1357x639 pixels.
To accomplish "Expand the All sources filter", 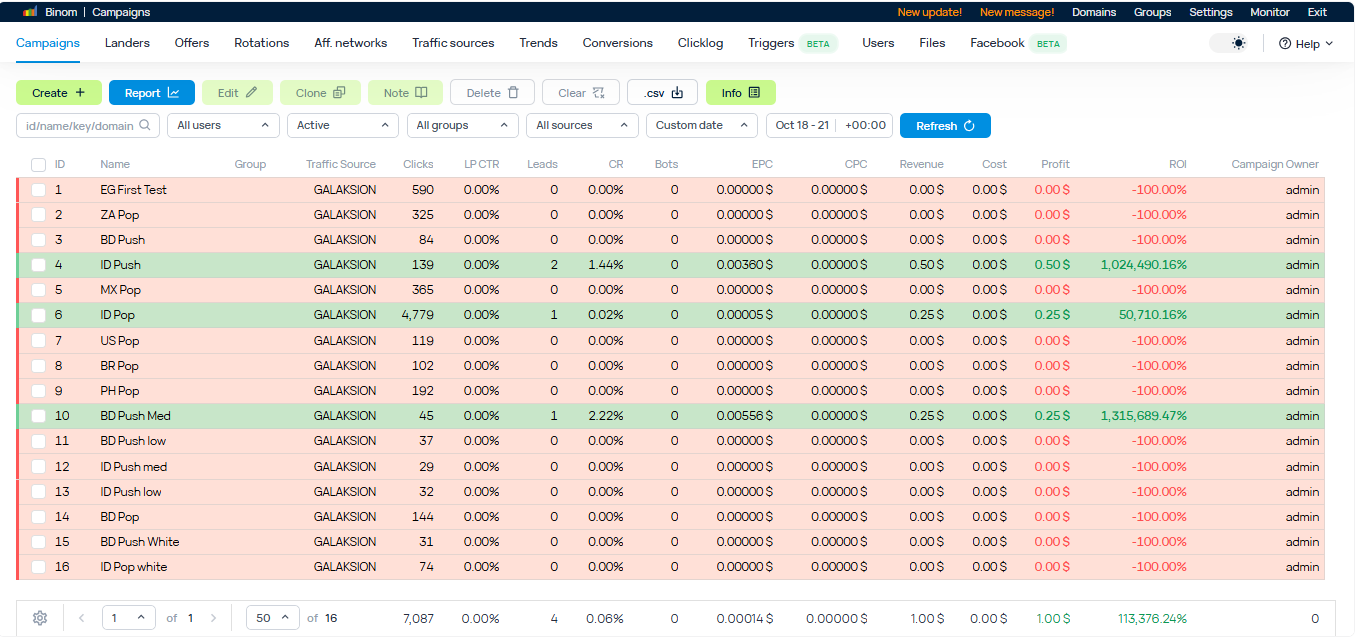I will coord(583,125).
